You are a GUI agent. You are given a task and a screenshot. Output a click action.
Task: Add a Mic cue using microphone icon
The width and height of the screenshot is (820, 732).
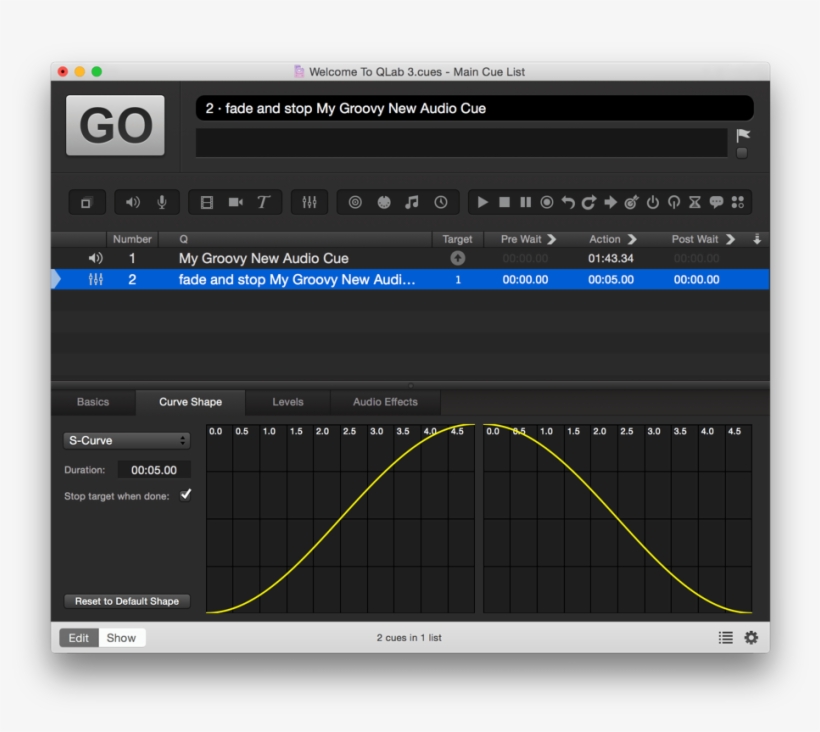[162, 202]
